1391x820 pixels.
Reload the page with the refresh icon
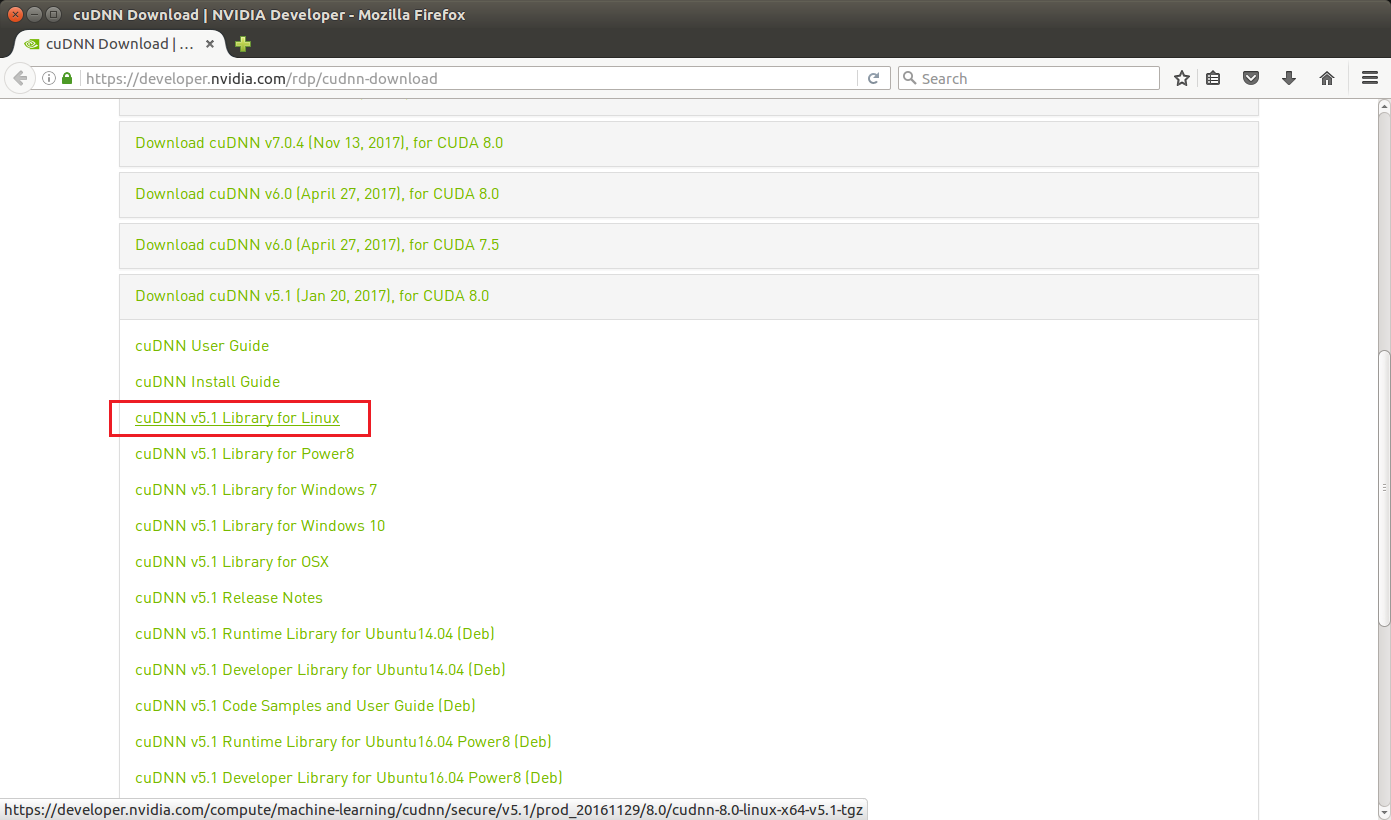[873, 78]
